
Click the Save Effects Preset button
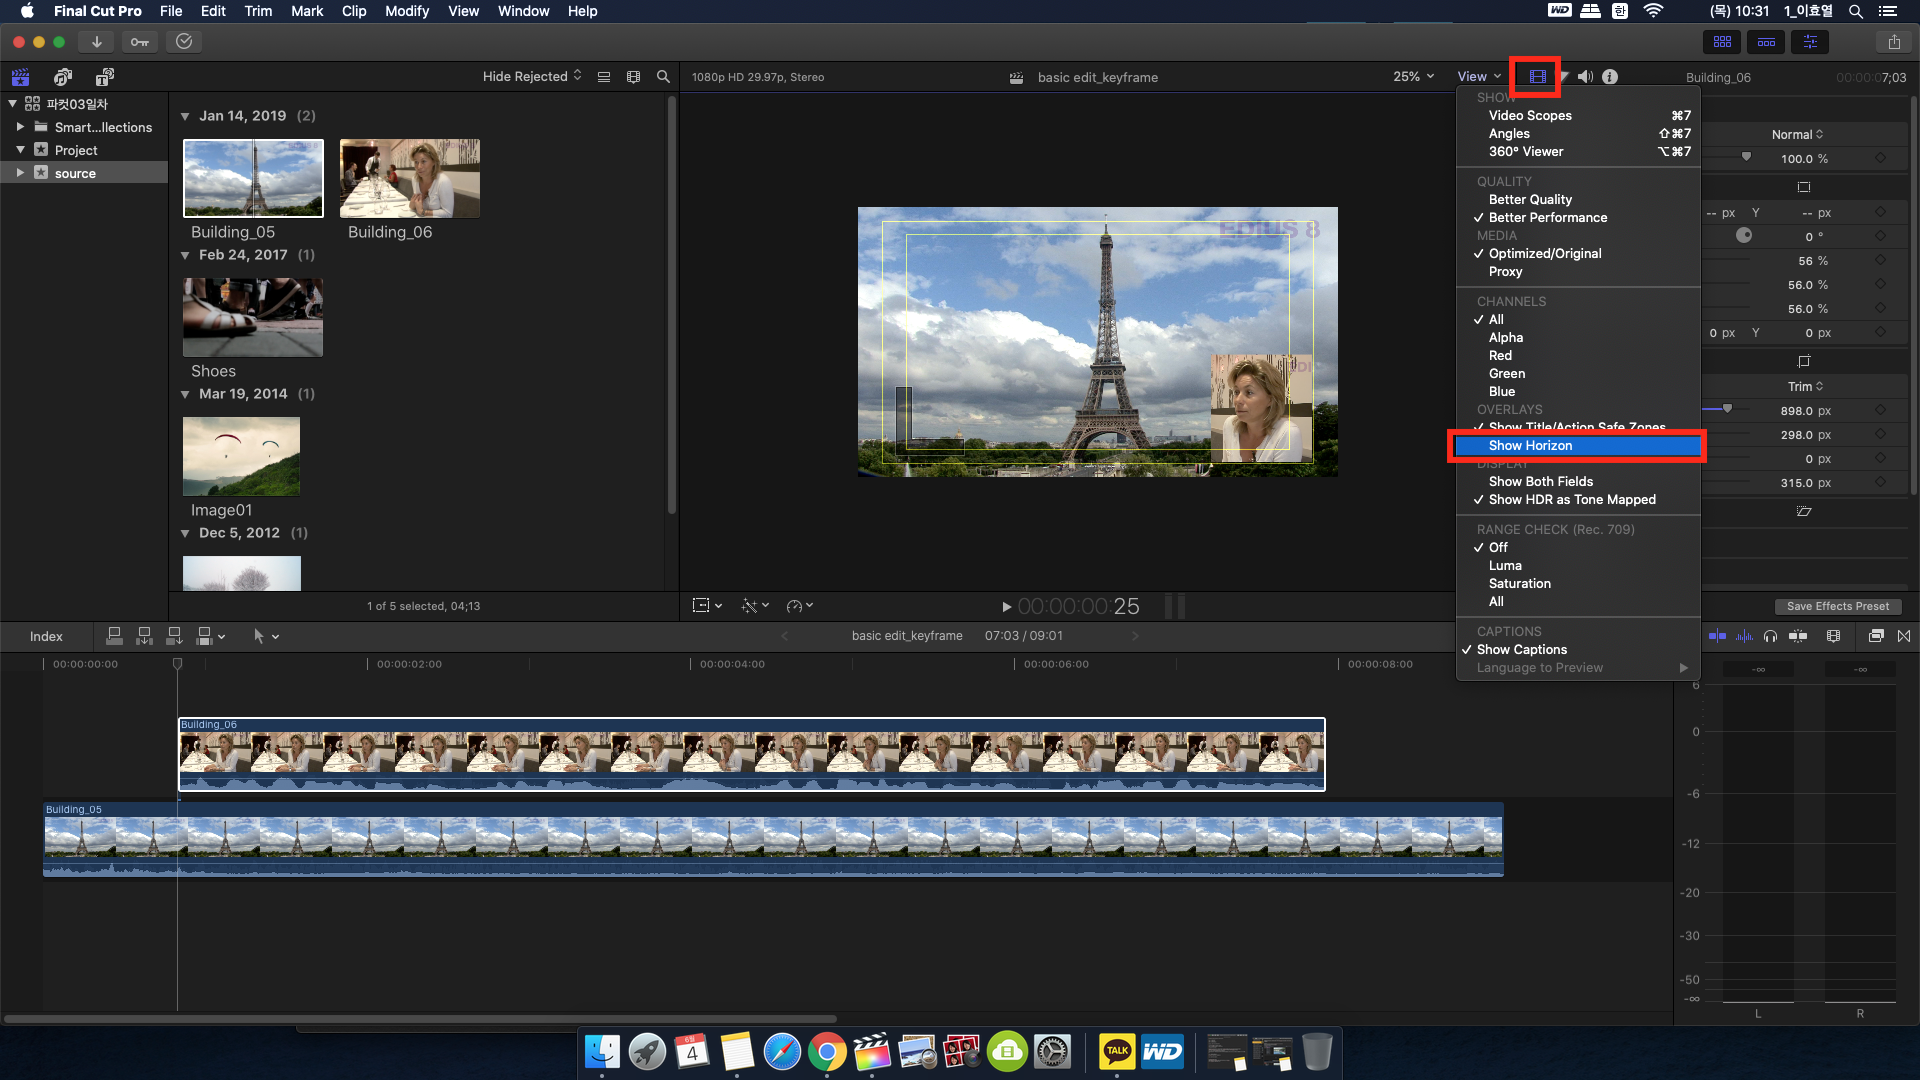pos(1837,606)
